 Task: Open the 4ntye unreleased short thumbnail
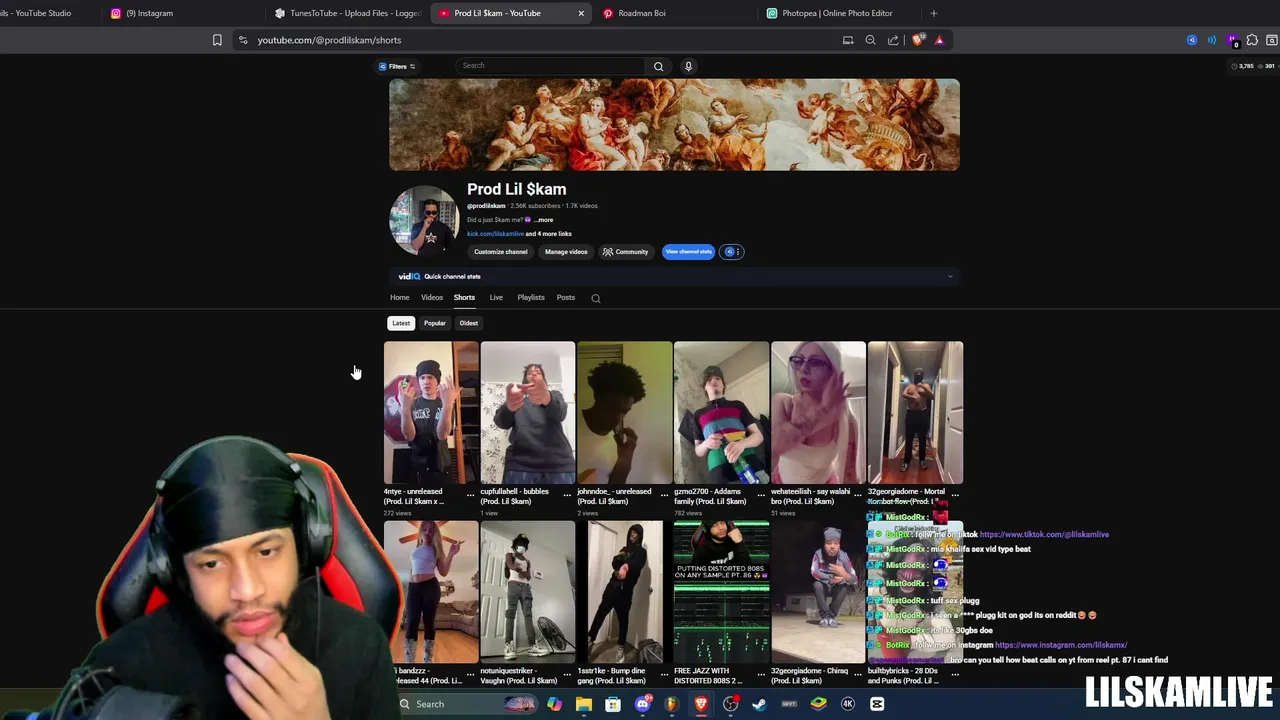point(431,413)
